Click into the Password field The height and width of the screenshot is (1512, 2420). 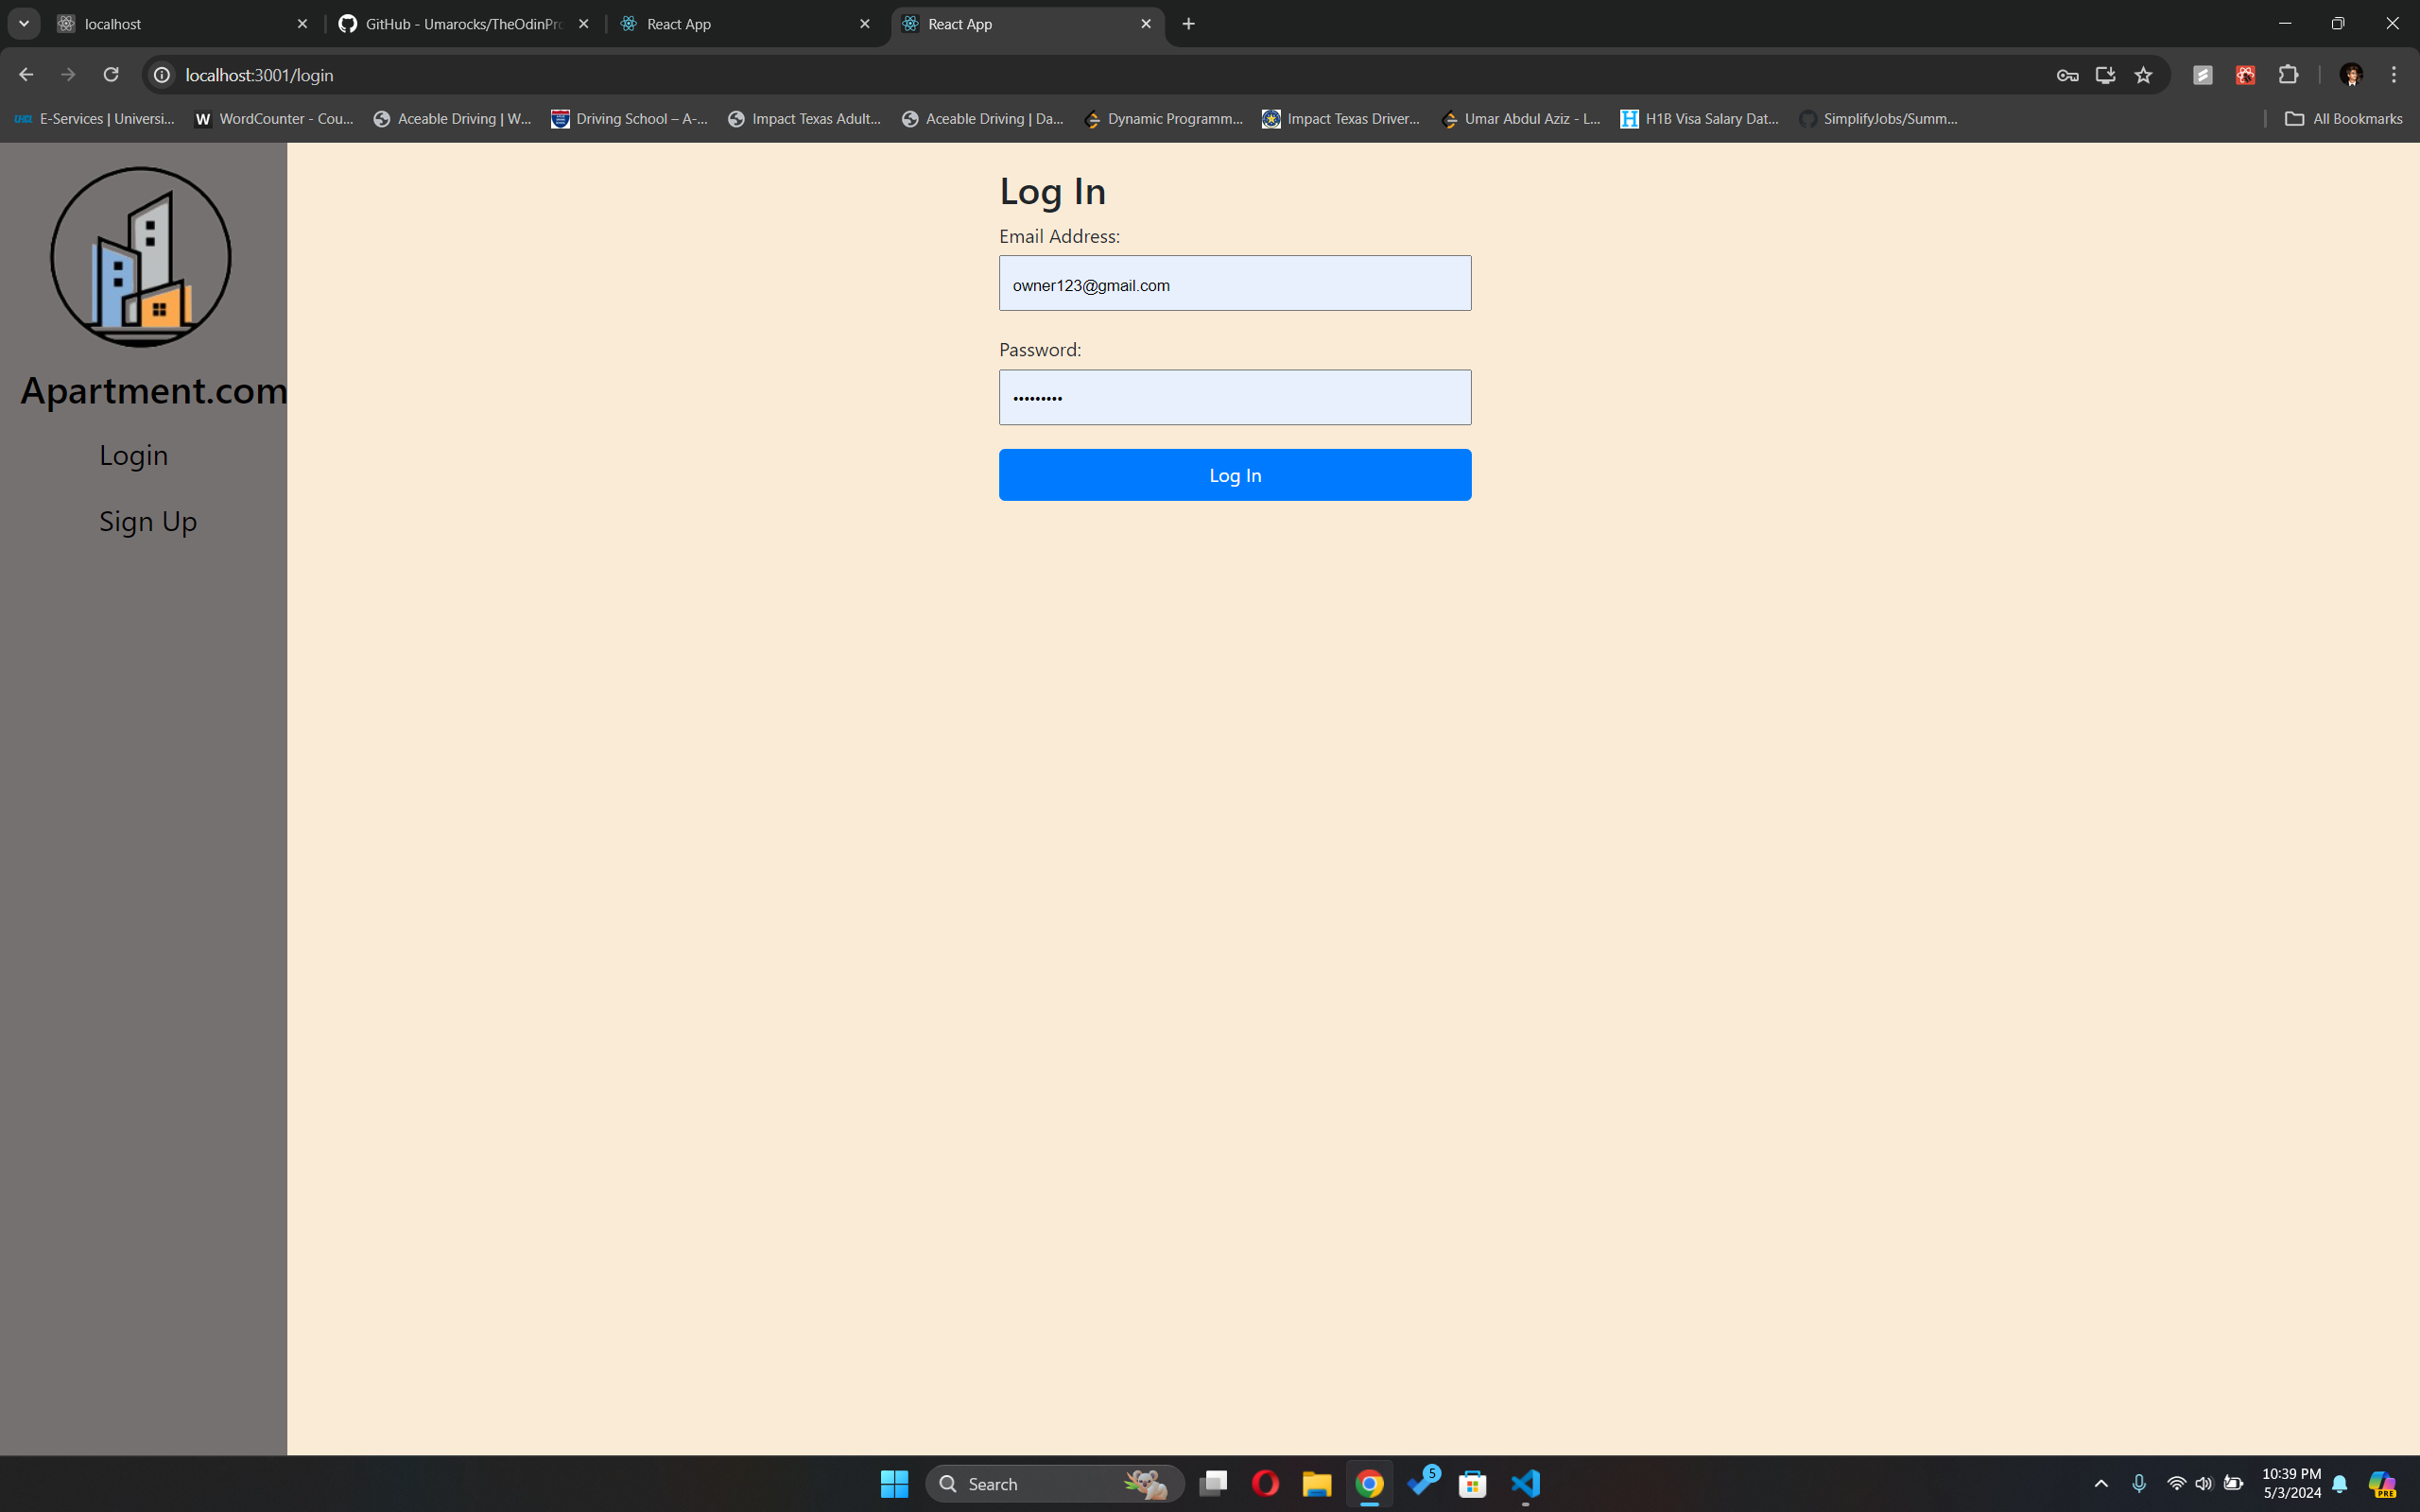(x=1234, y=398)
